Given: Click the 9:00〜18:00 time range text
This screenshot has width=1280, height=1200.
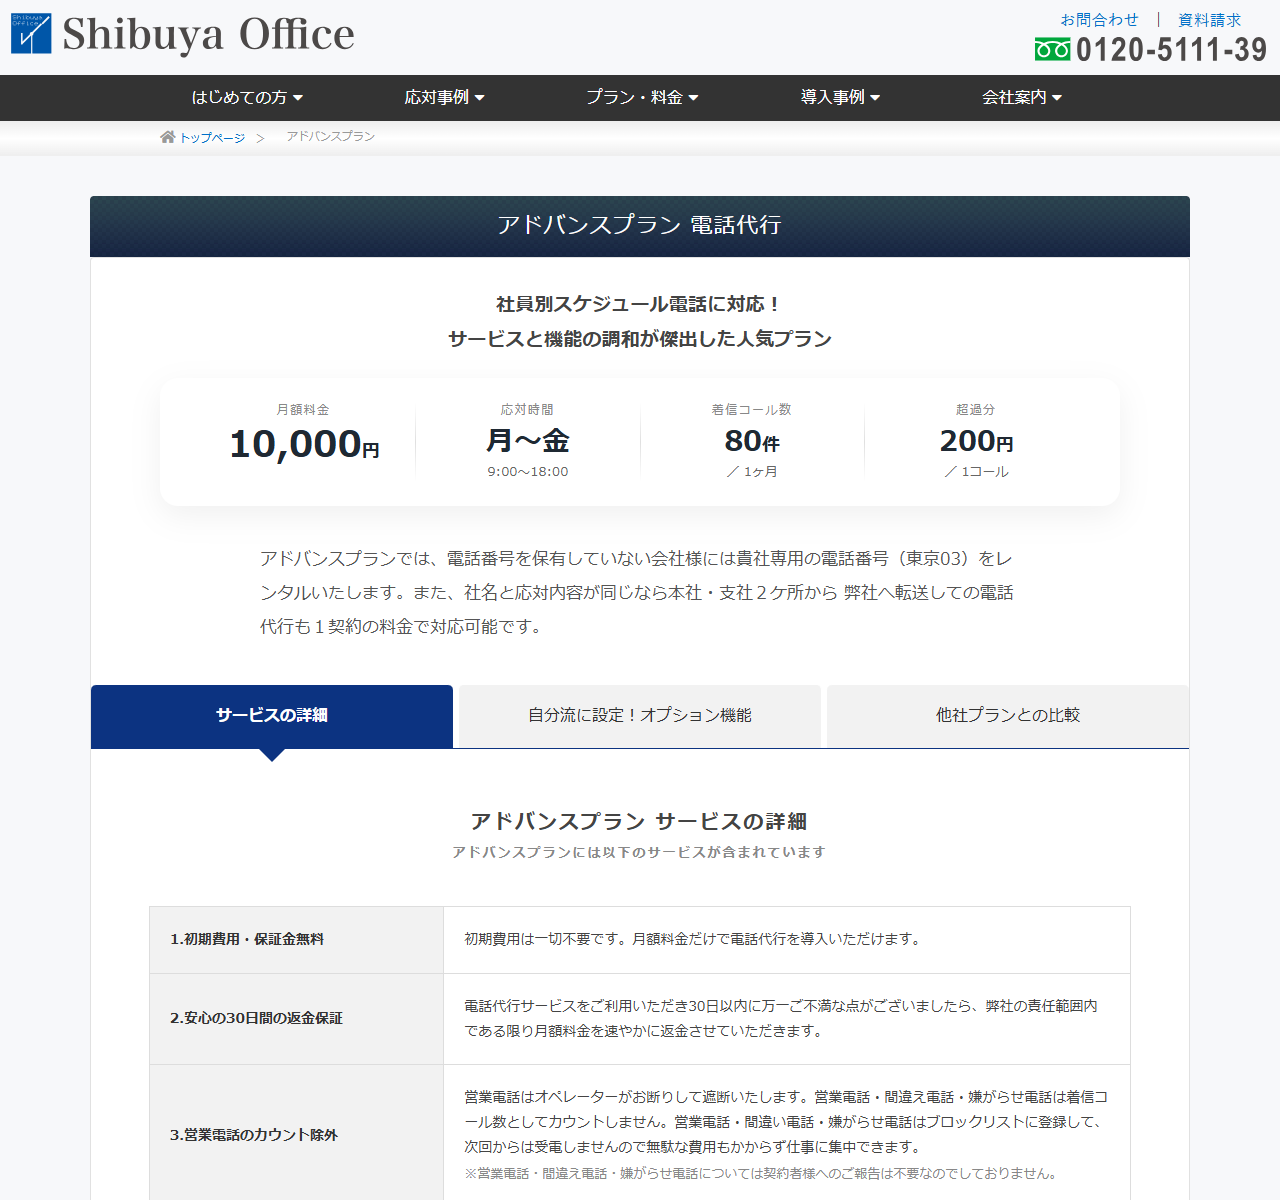Looking at the screenshot, I should [x=528, y=472].
